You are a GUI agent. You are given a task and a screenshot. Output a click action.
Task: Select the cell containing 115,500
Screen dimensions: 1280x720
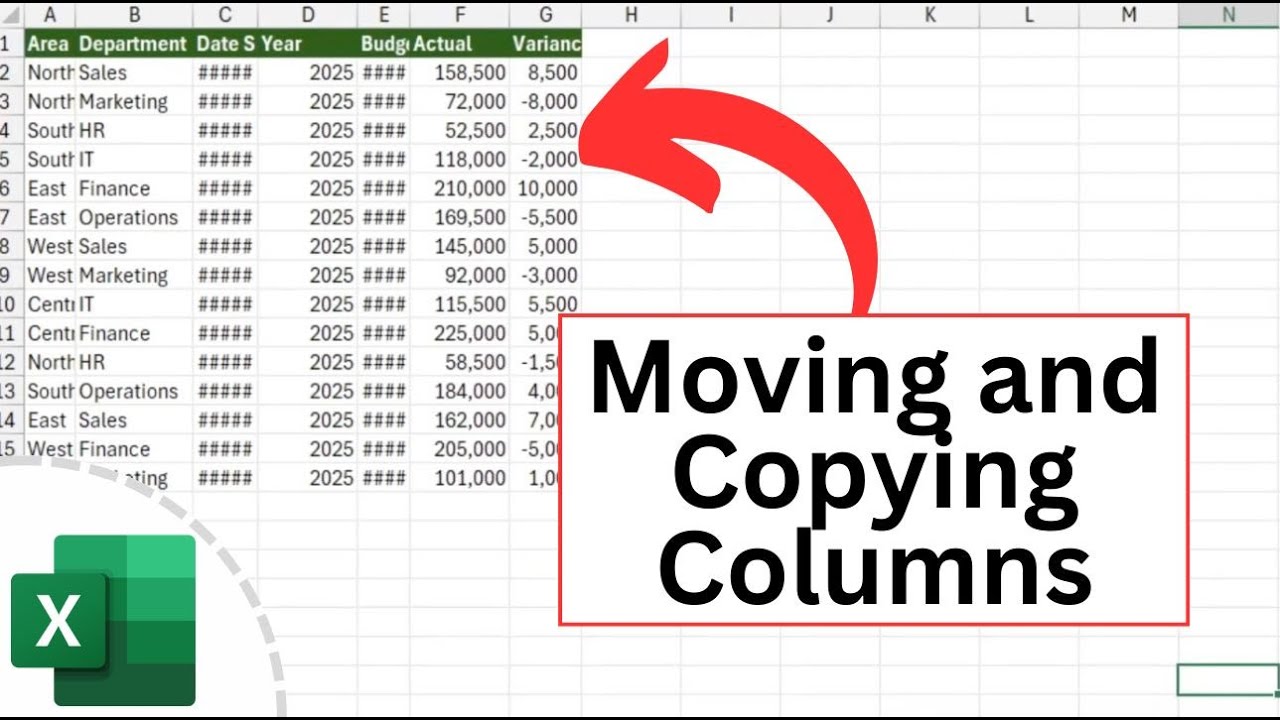coord(459,304)
